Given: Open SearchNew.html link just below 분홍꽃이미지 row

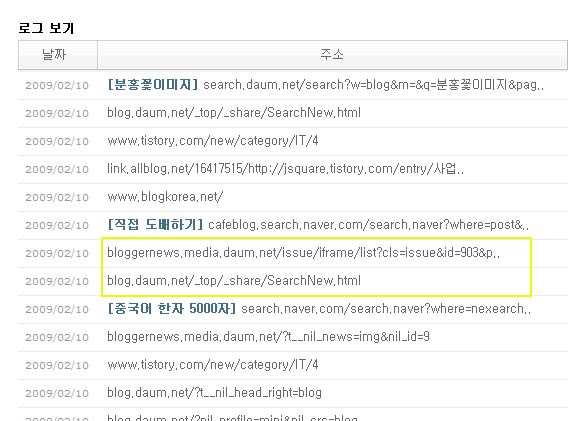Looking at the screenshot, I should point(234,113).
